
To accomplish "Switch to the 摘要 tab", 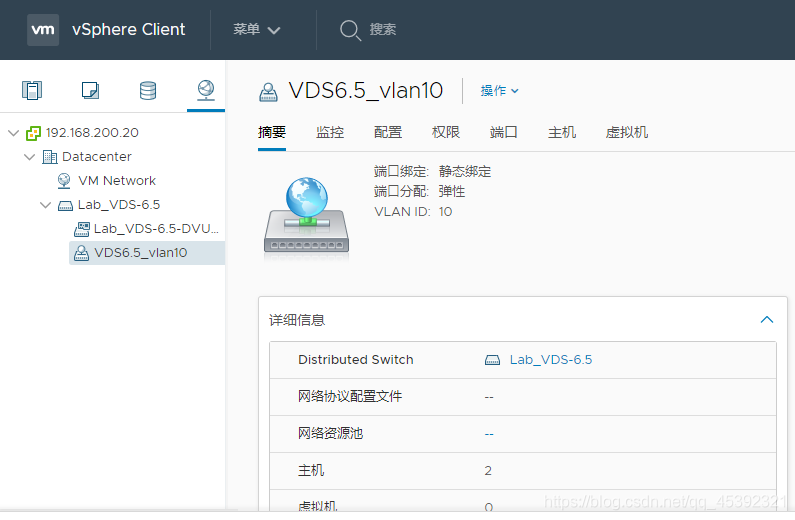I will [272, 132].
